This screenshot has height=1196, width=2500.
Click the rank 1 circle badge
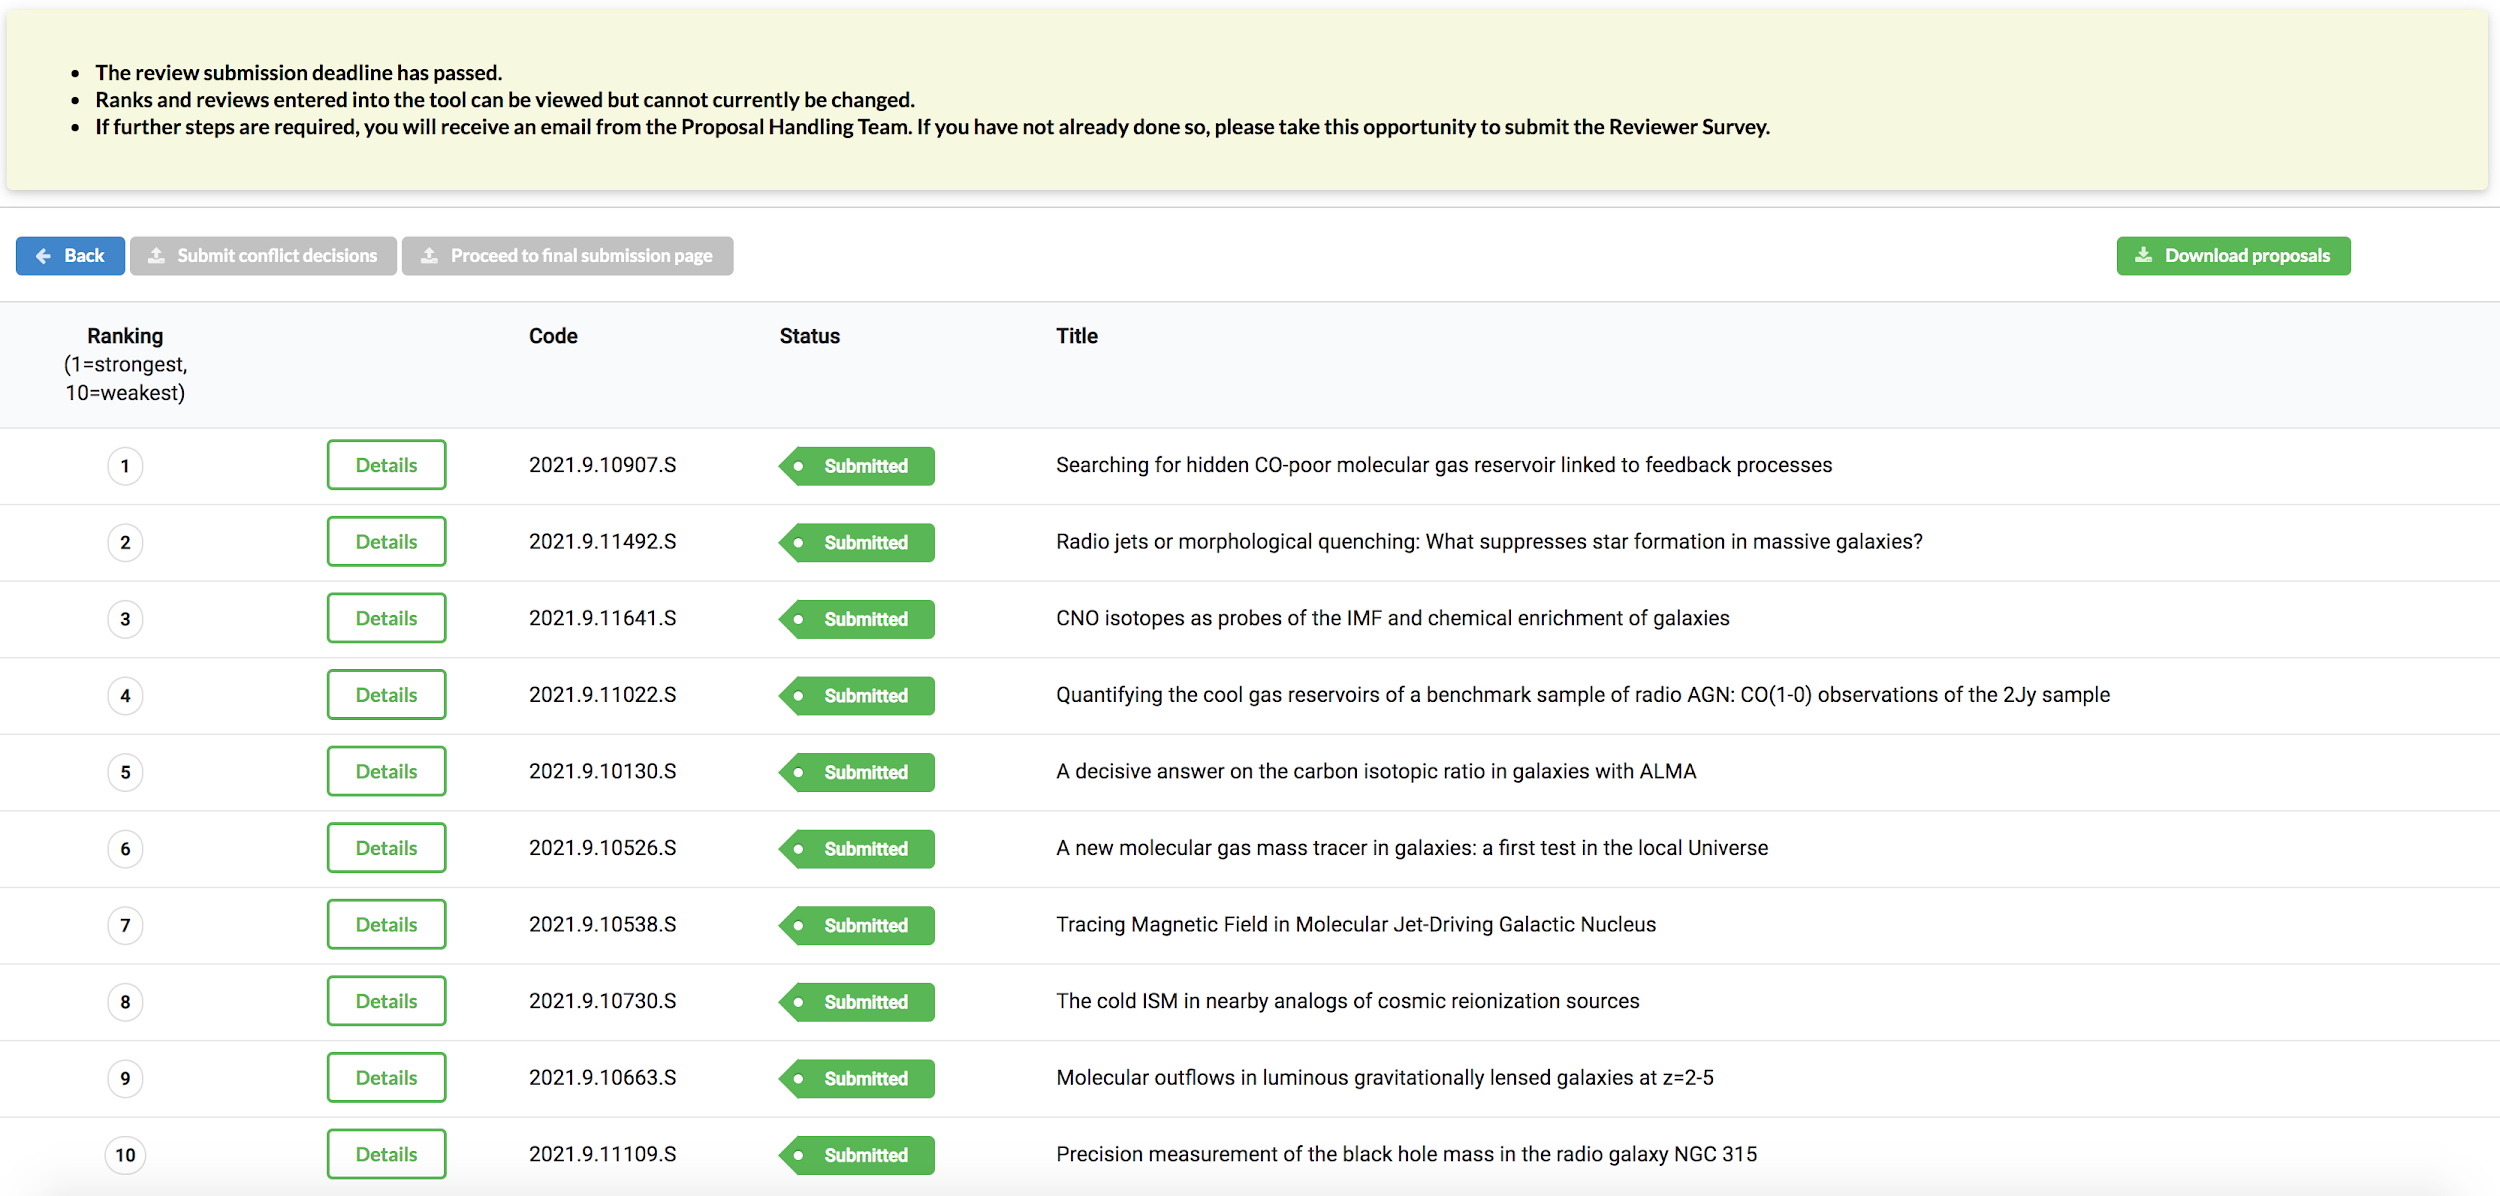point(125,466)
